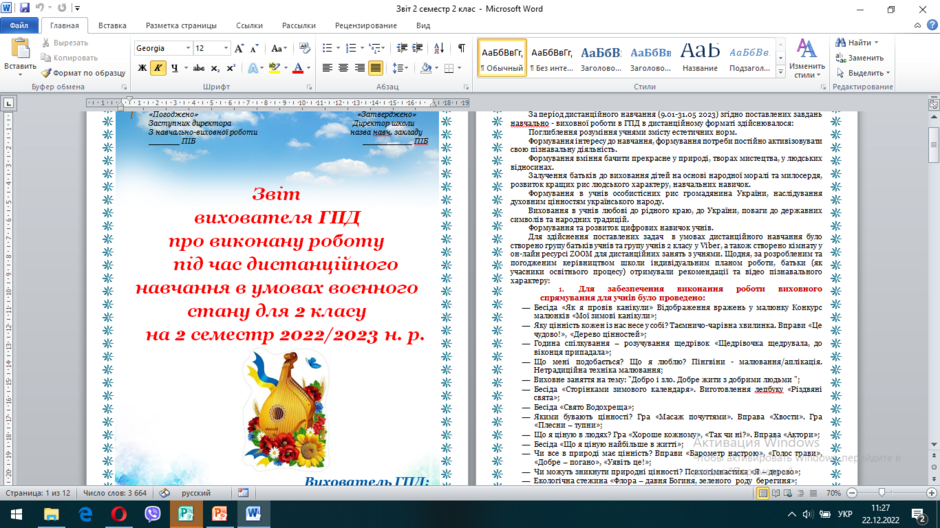Toggle print layout view button
This screenshot has height=528, width=940.
pos(763,493)
